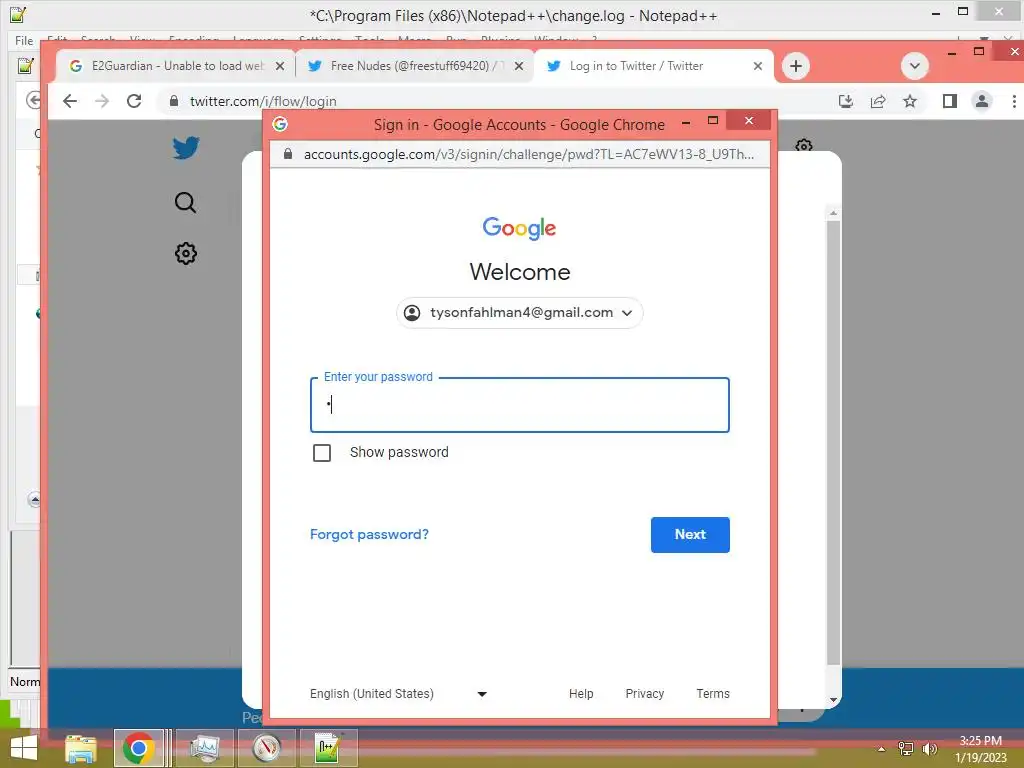Open Chrome profile avatar icon
Image resolution: width=1024 pixels, height=768 pixels.
click(x=982, y=101)
